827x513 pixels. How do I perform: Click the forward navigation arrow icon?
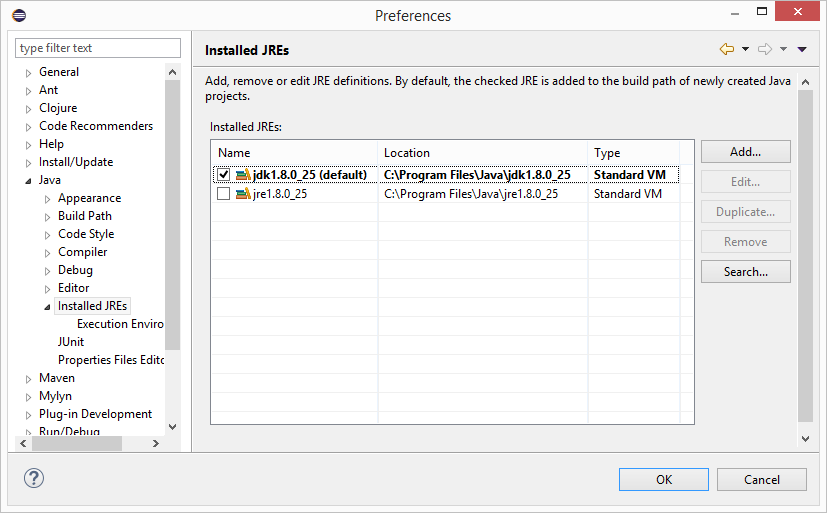[765, 49]
